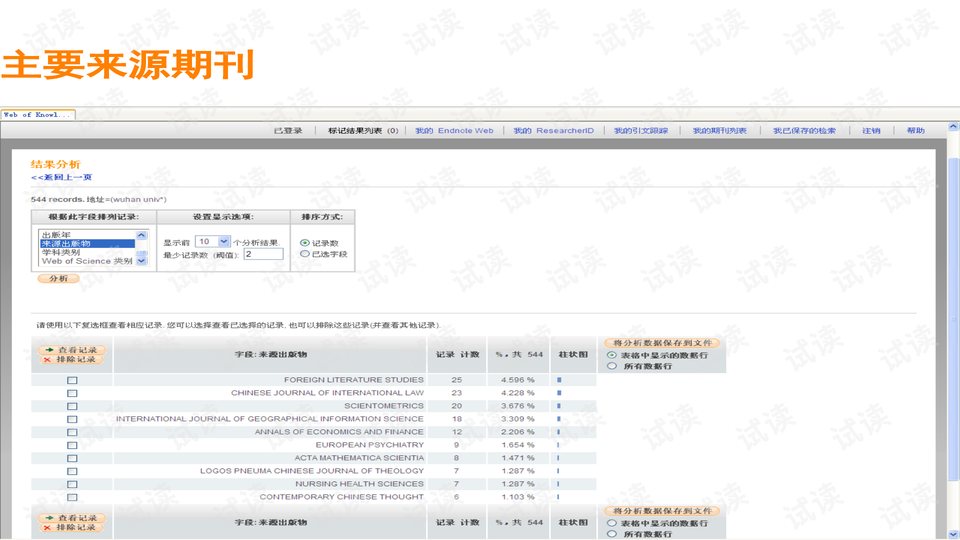Open 我的已保存的检索 link
This screenshot has width=960, height=540.
pyautogui.click(x=804, y=130)
